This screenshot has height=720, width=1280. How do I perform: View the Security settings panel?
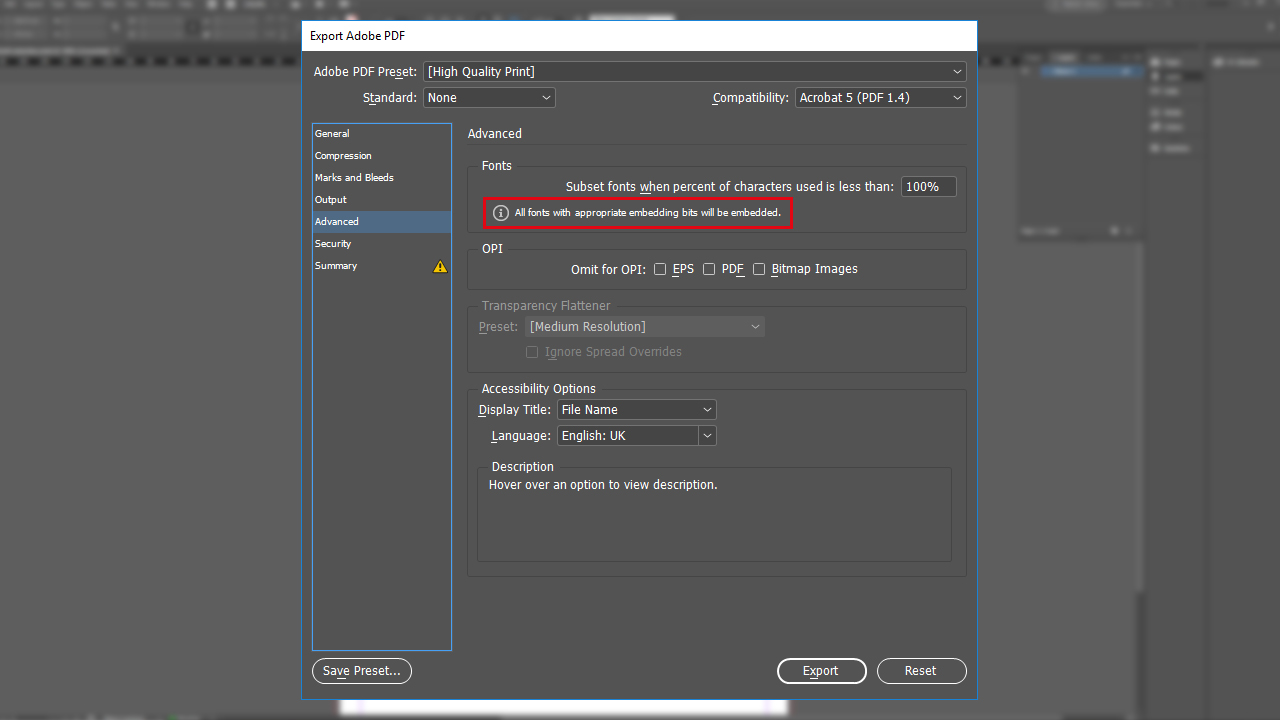click(x=333, y=243)
